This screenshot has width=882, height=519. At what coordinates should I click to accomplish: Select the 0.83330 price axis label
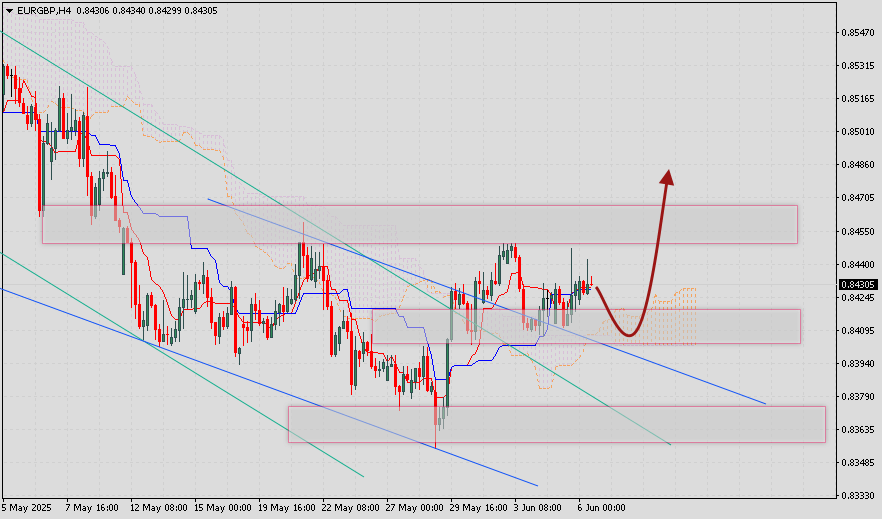(858, 496)
